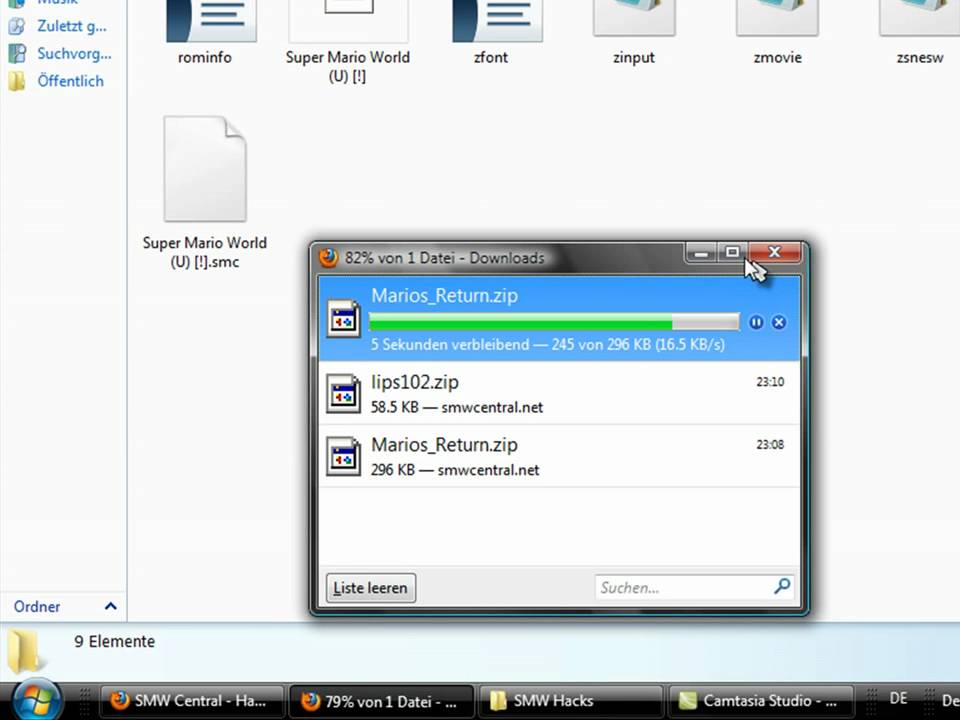960x720 pixels.
Task: Switch to the '79% von 1 Datei' taskbar button
Action: 381,701
